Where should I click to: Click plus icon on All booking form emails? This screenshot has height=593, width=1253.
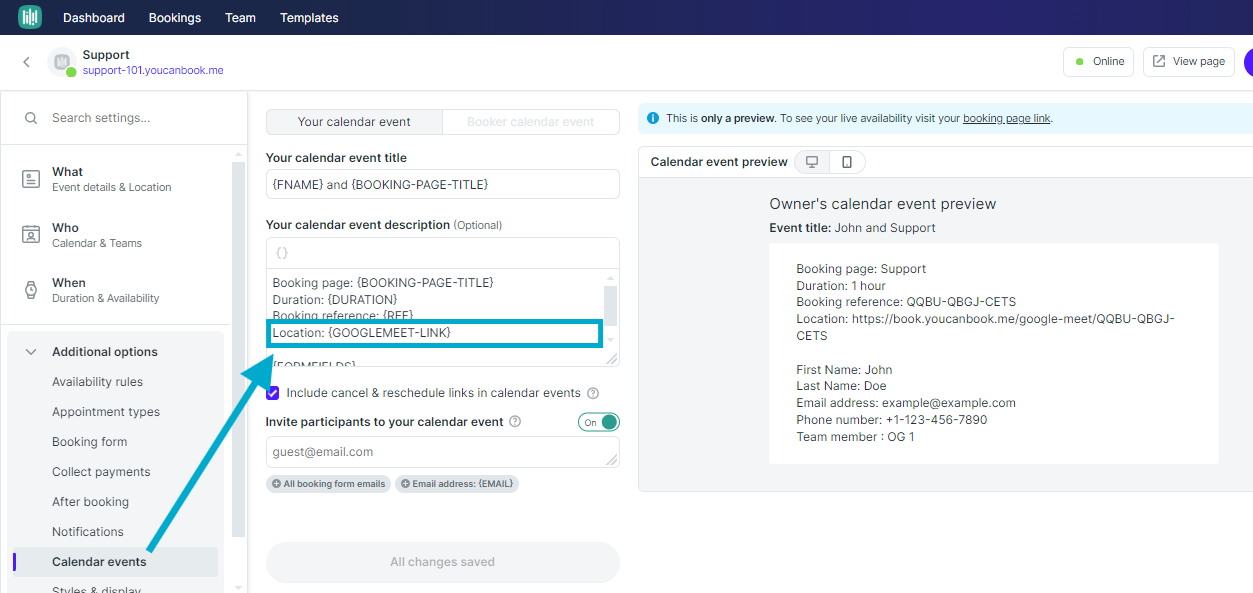pyautogui.click(x=276, y=484)
